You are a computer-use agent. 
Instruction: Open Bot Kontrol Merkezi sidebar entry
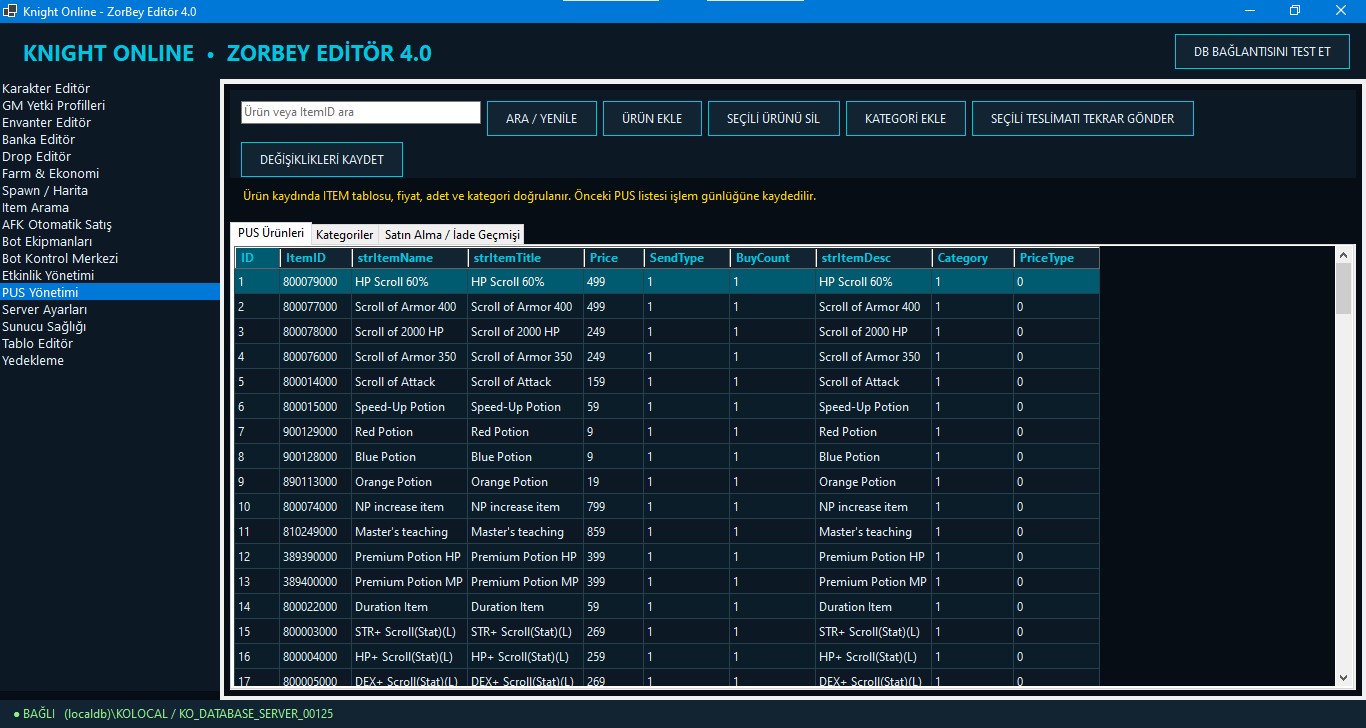coord(110,259)
